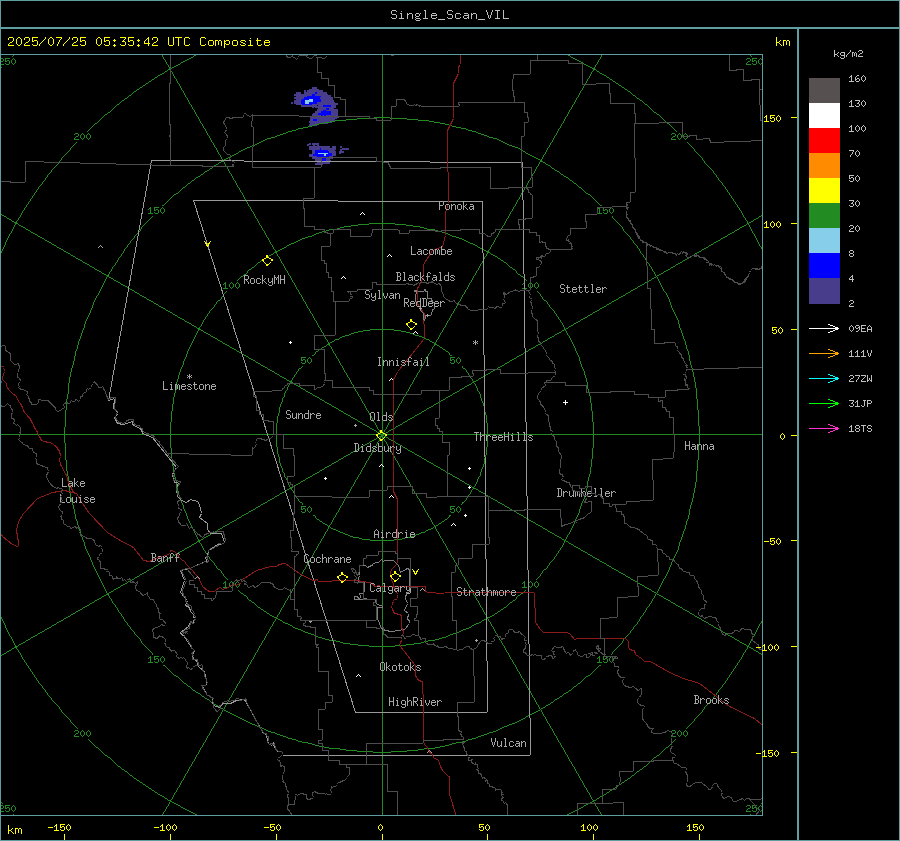Screen dimensions: 900x841
Task: Click the yellow diamond marker near RockyMH
Action: [267, 261]
